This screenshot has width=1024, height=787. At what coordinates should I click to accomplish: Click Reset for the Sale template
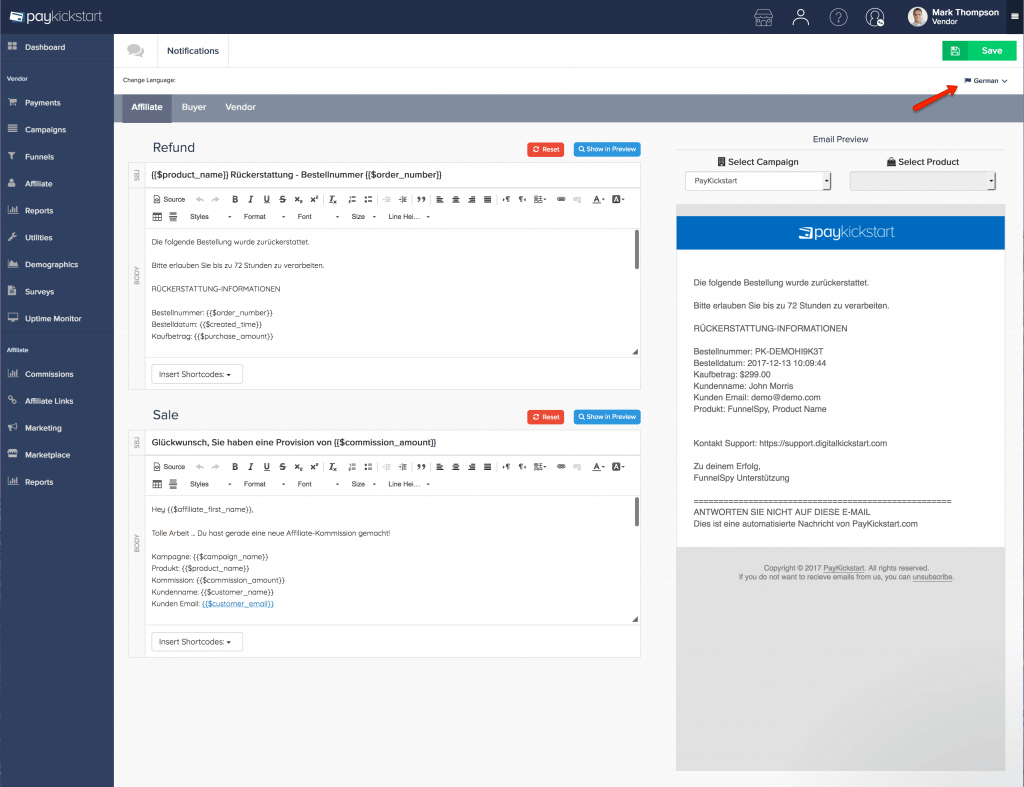[545, 417]
